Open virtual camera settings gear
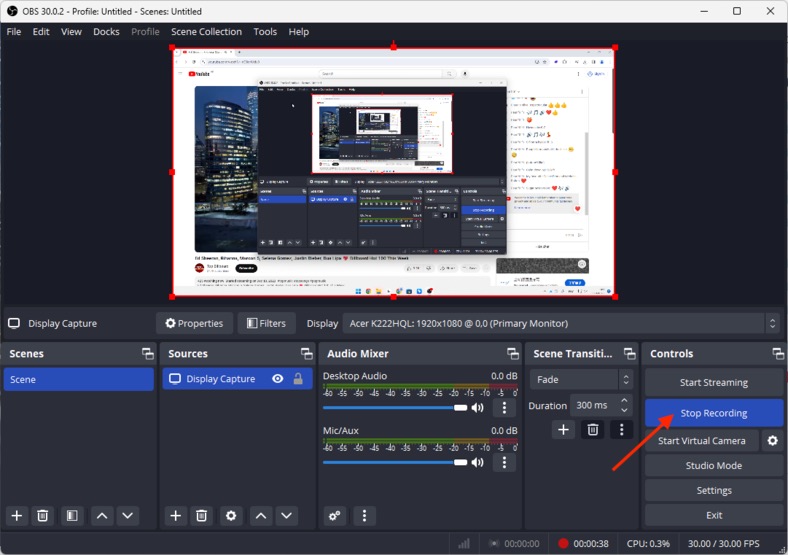Image resolution: width=788 pixels, height=555 pixels. pos(772,441)
